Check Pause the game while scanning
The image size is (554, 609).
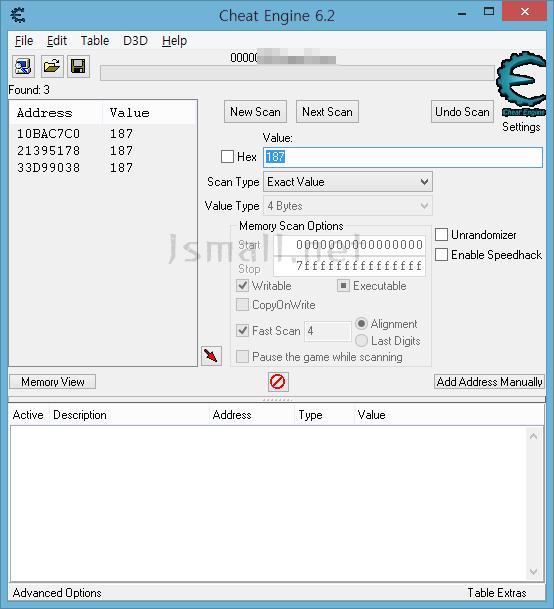[242, 357]
